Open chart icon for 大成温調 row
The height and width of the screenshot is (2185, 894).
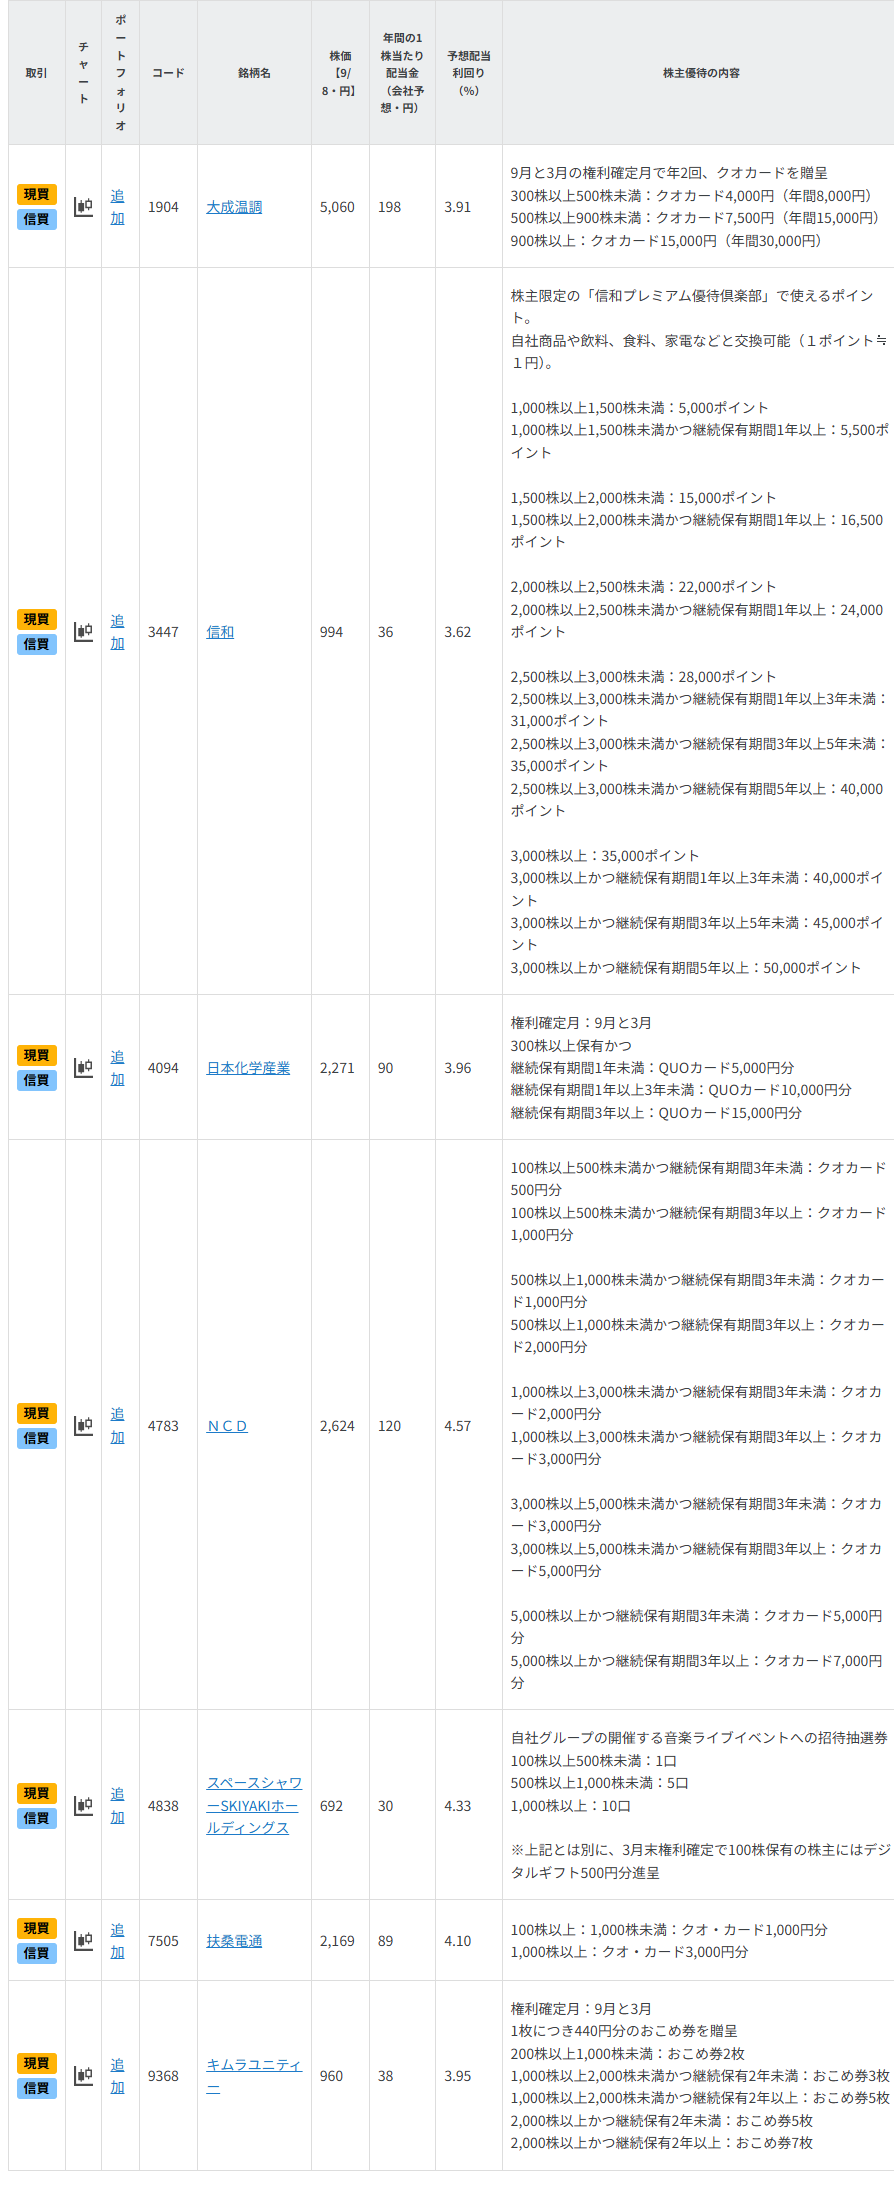(x=83, y=207)
